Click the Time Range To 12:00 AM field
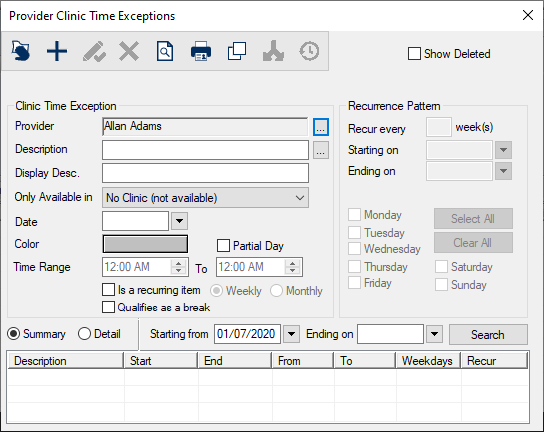544x432 pixels. point(250,267)
